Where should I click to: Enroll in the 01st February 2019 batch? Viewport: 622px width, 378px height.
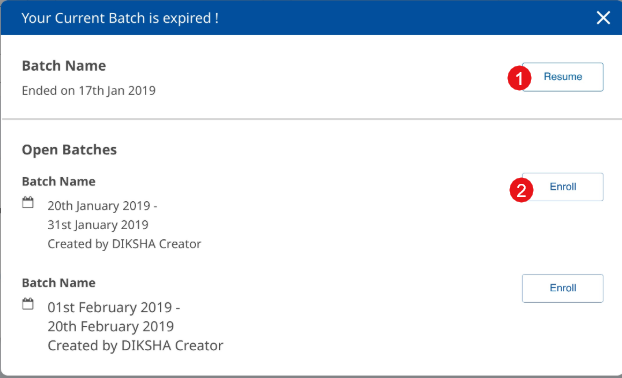(x=562, y=288)
